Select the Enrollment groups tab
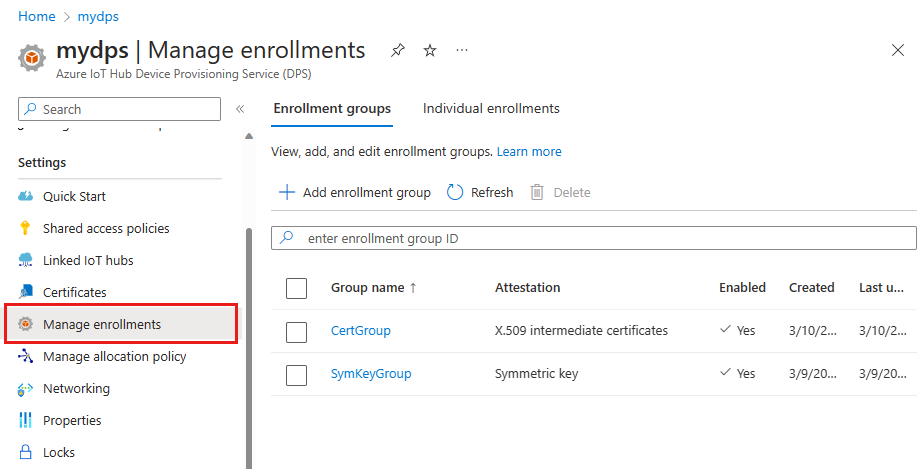This screenshot has width=924, height=469. [x=332, y=108]
